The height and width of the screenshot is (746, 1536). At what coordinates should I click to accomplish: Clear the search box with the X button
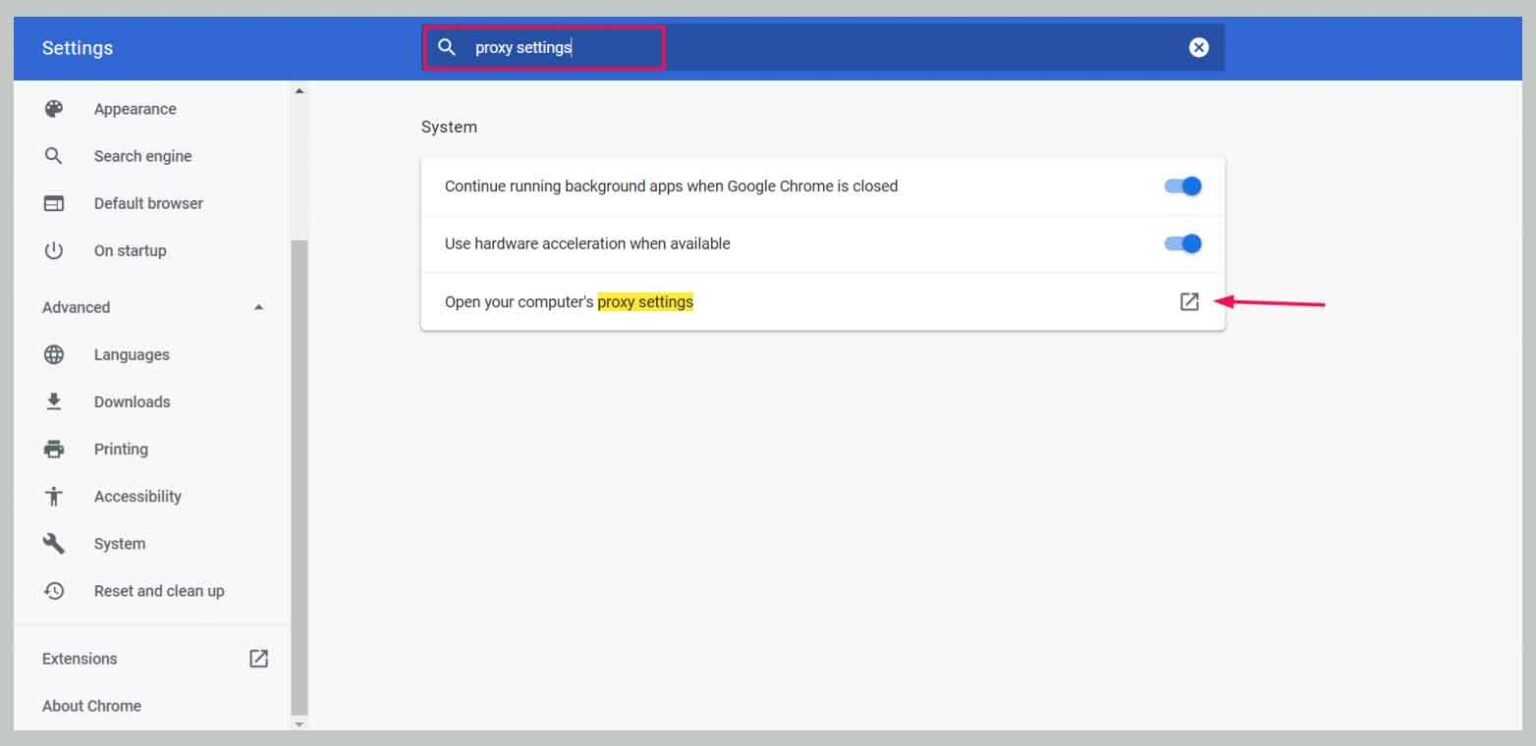(1198, 46)
